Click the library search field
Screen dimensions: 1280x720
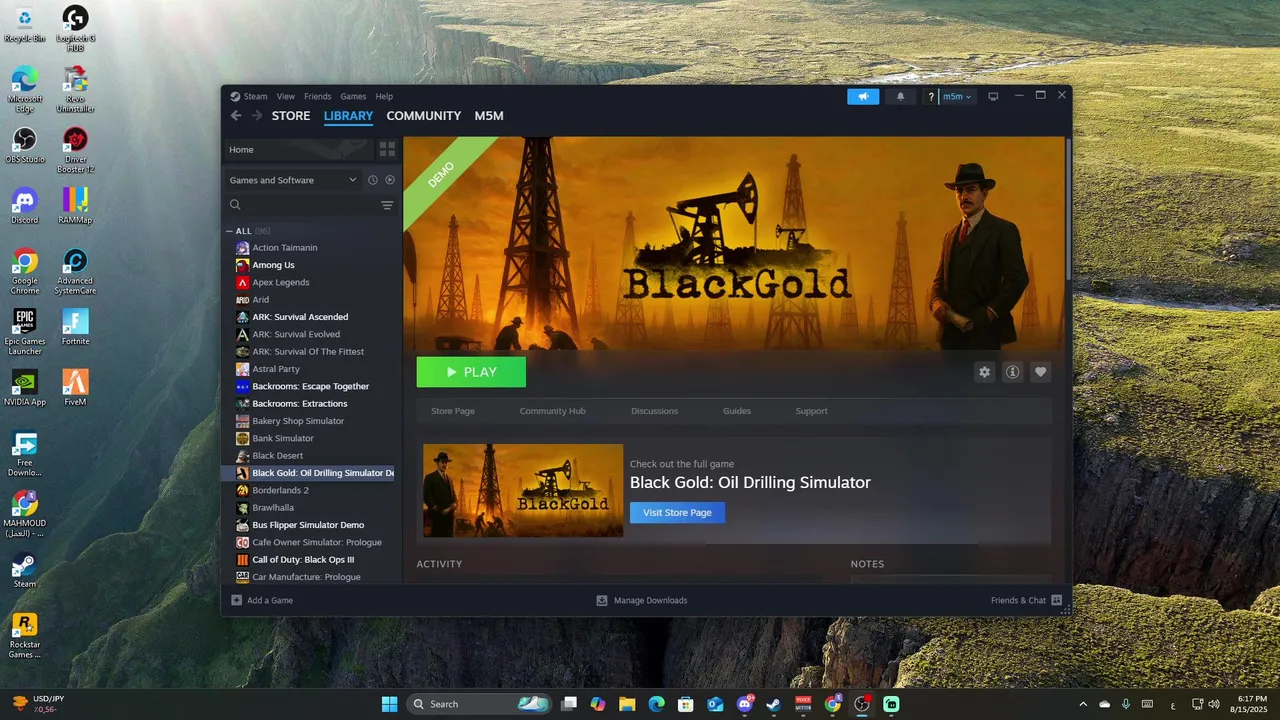pos(302,205)
